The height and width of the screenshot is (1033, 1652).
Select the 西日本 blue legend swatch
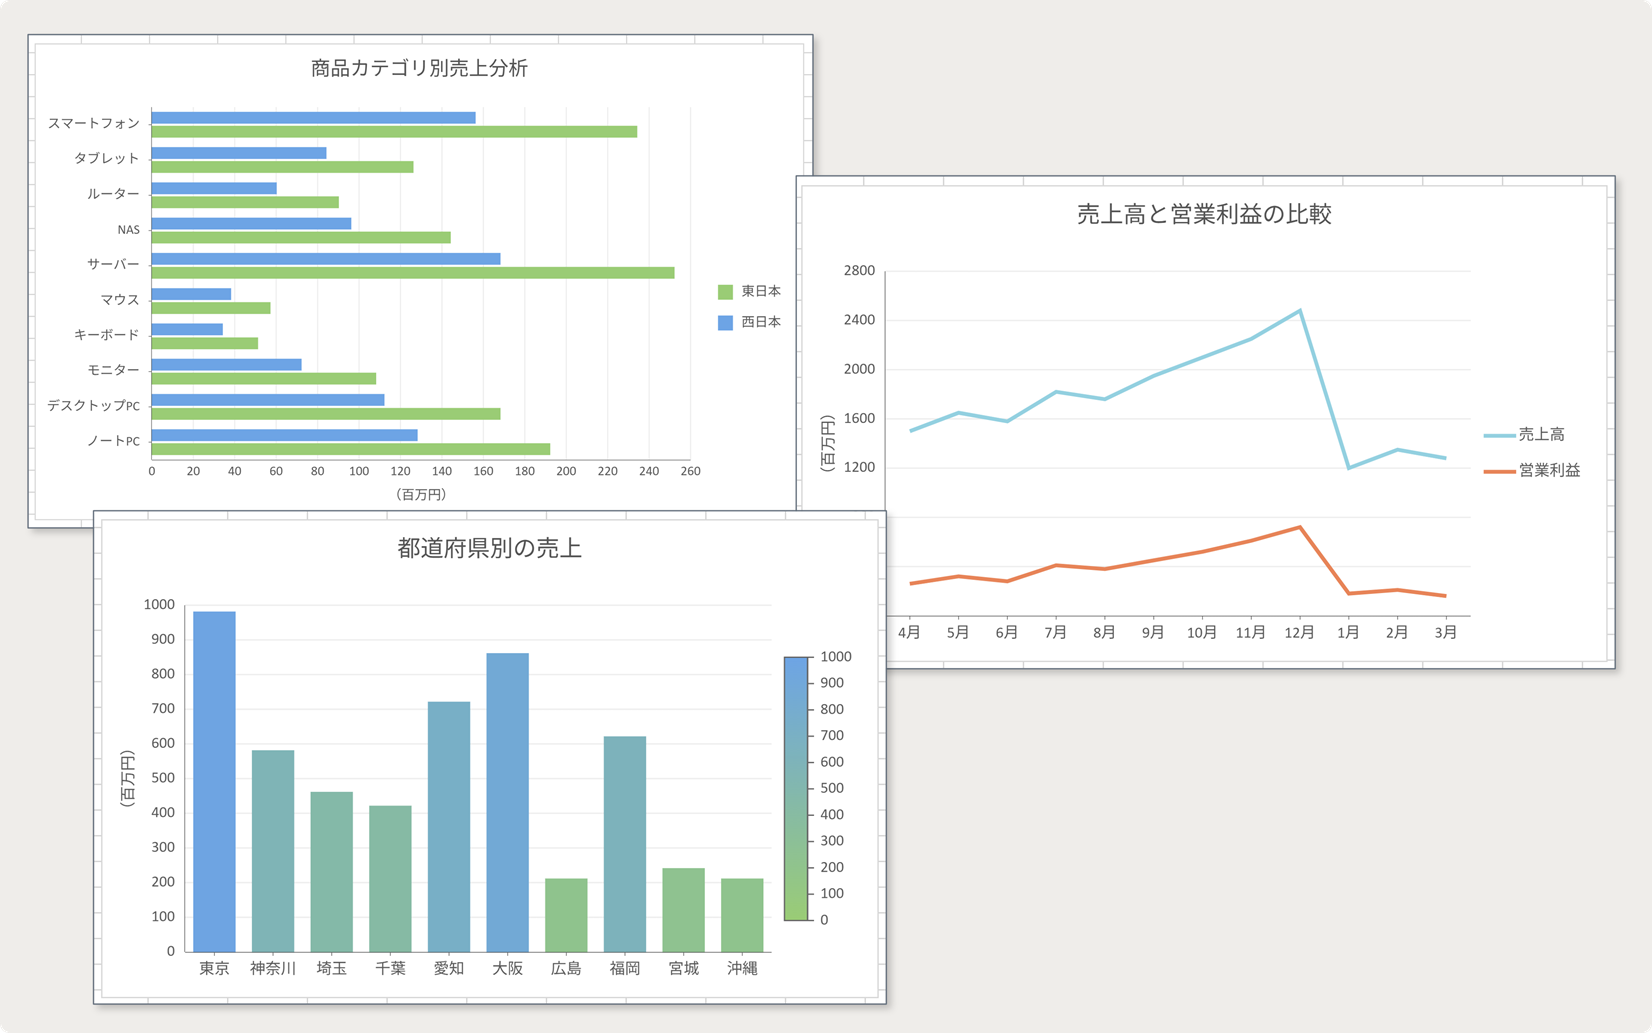725,323
